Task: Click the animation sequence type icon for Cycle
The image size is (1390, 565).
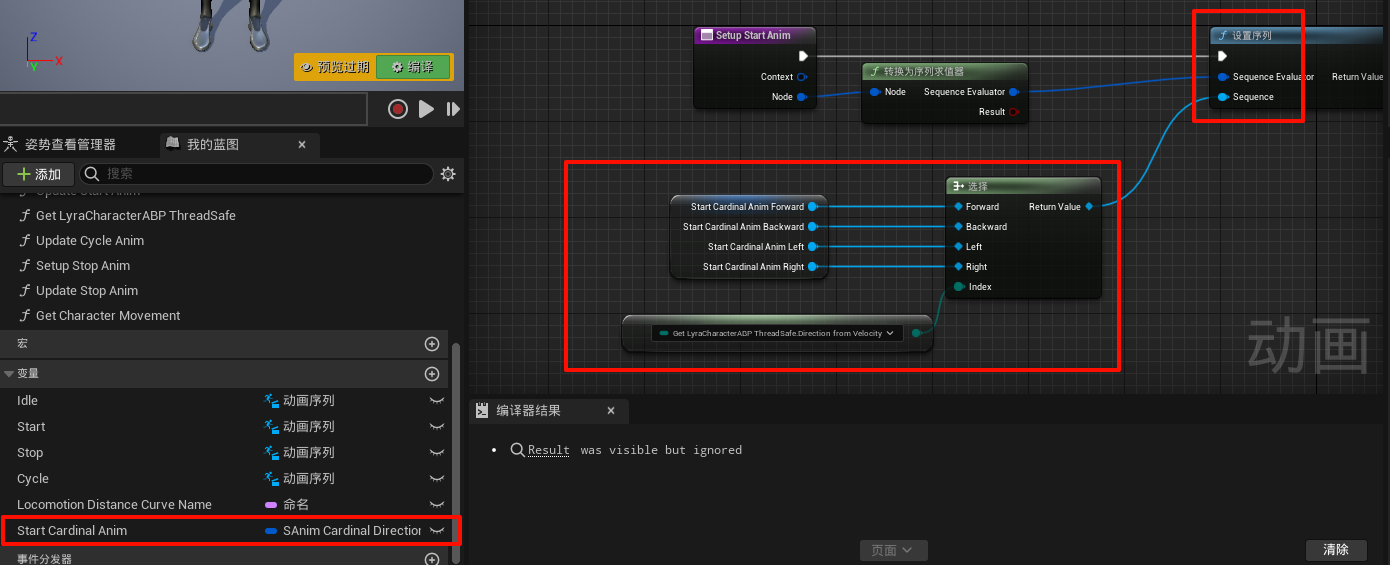Action: pyautogui.click(x=271, y=479)
